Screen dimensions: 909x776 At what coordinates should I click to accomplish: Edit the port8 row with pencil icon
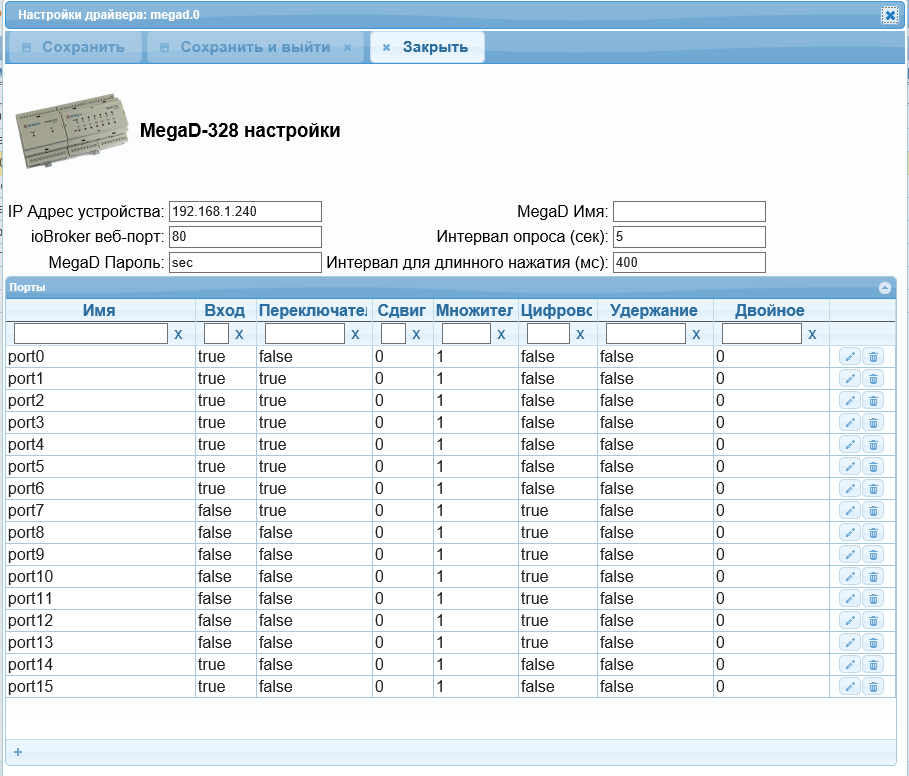point(849,533)
